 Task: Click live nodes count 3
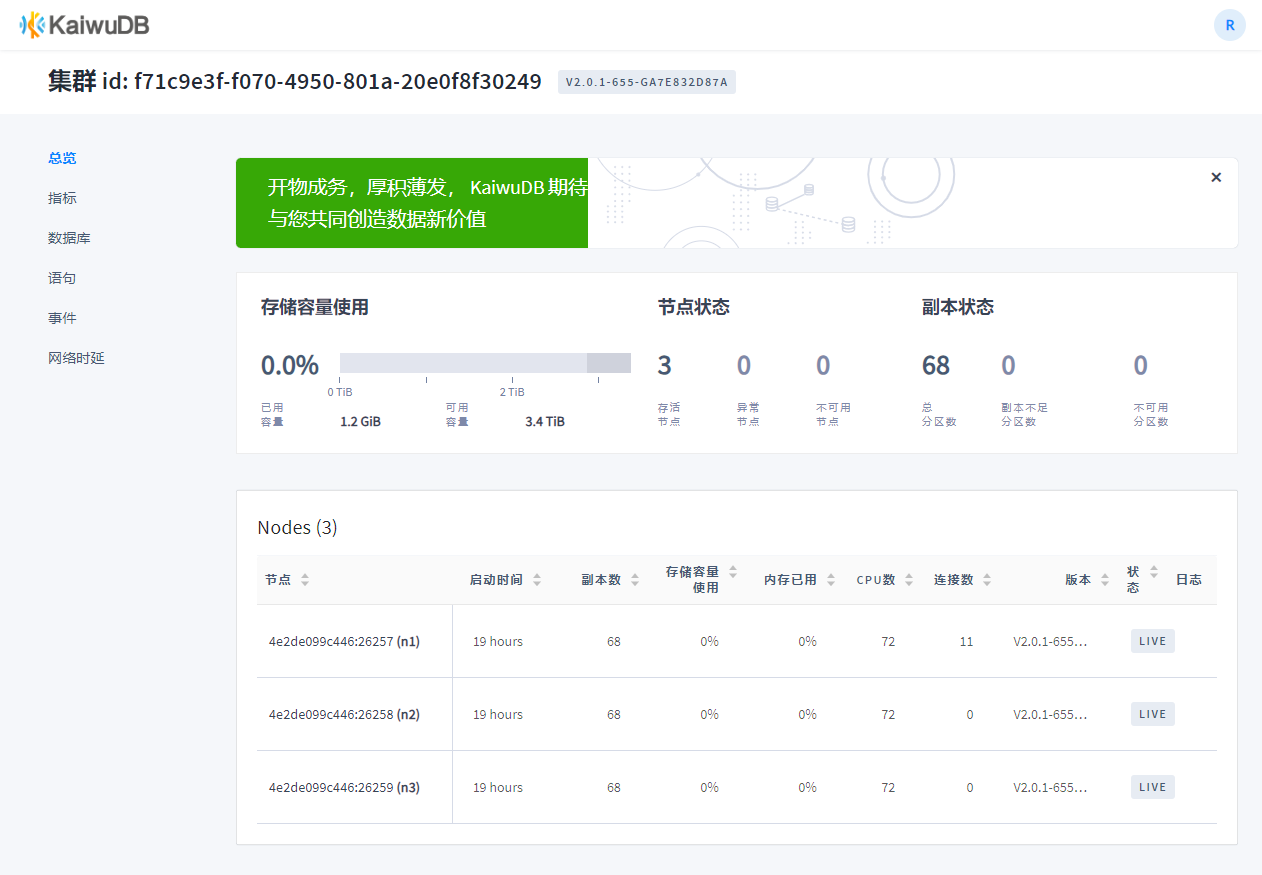(665, 365)
